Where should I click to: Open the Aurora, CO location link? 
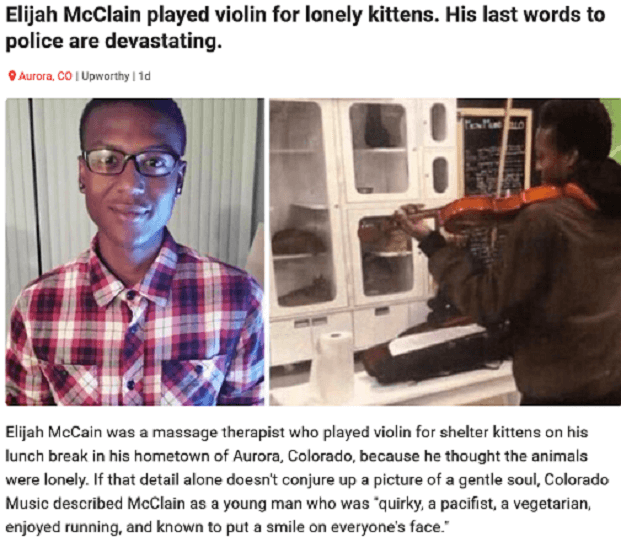(x=45, y=76)
